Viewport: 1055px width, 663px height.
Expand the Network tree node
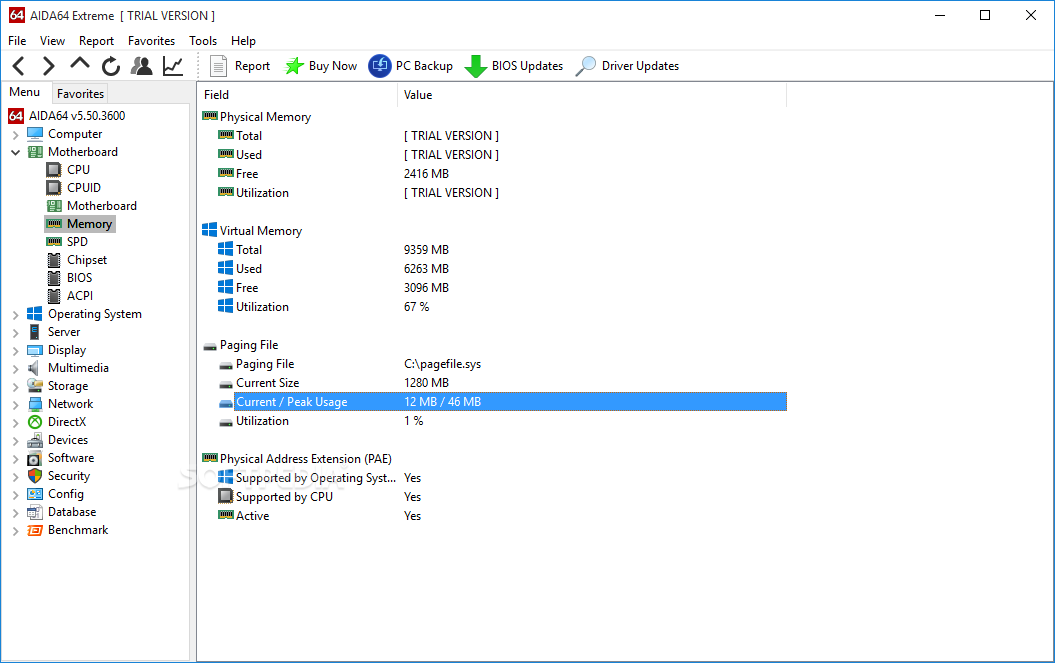pyautogui.click(x=15, y=405)
